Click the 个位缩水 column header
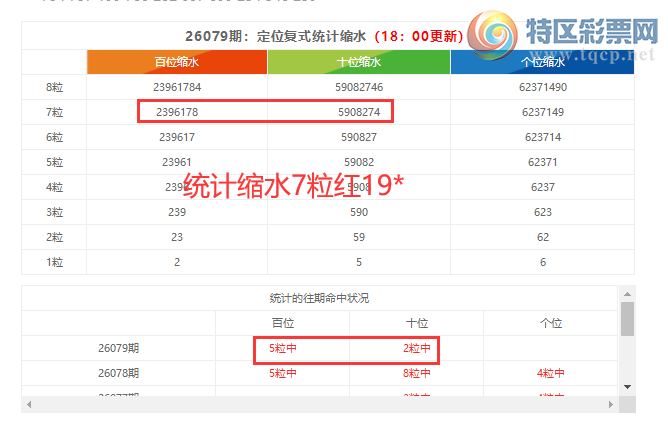Viewport: 668px width, 430px height. click(542, 62)
